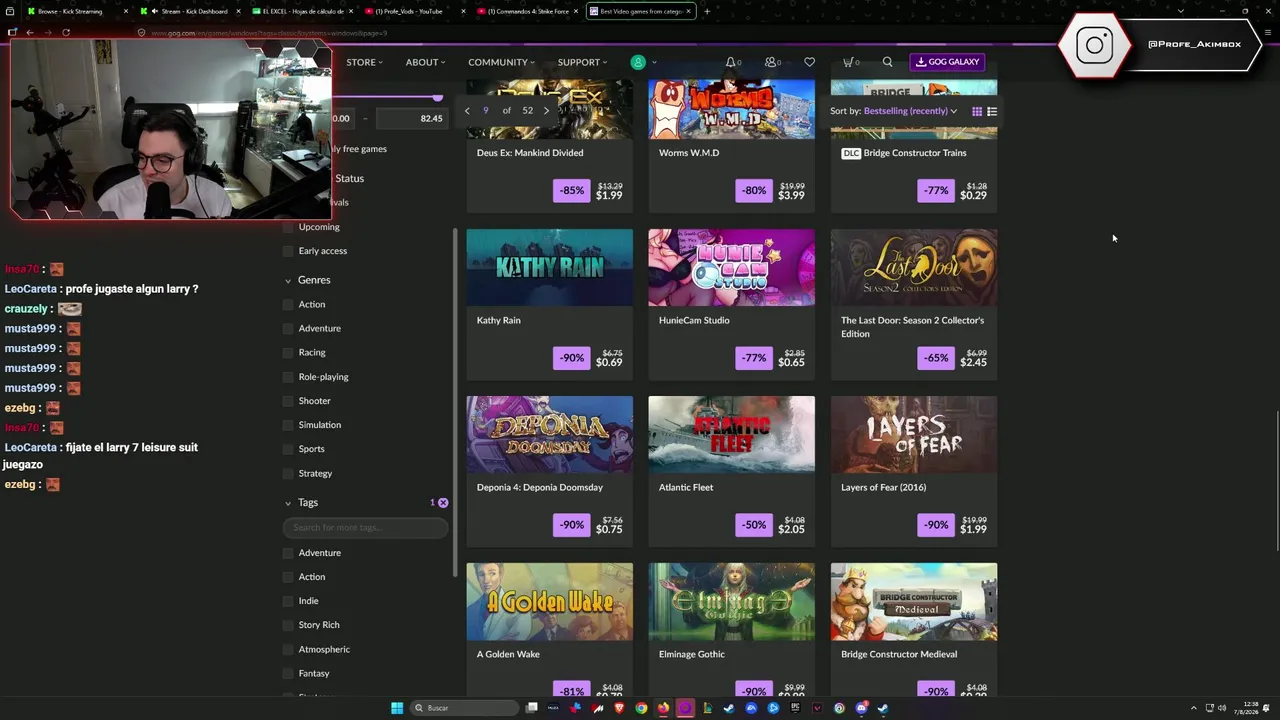Switch to Commandos 4: Strike Force tab
Screen dimensions: 1280x720
(527, 11)
